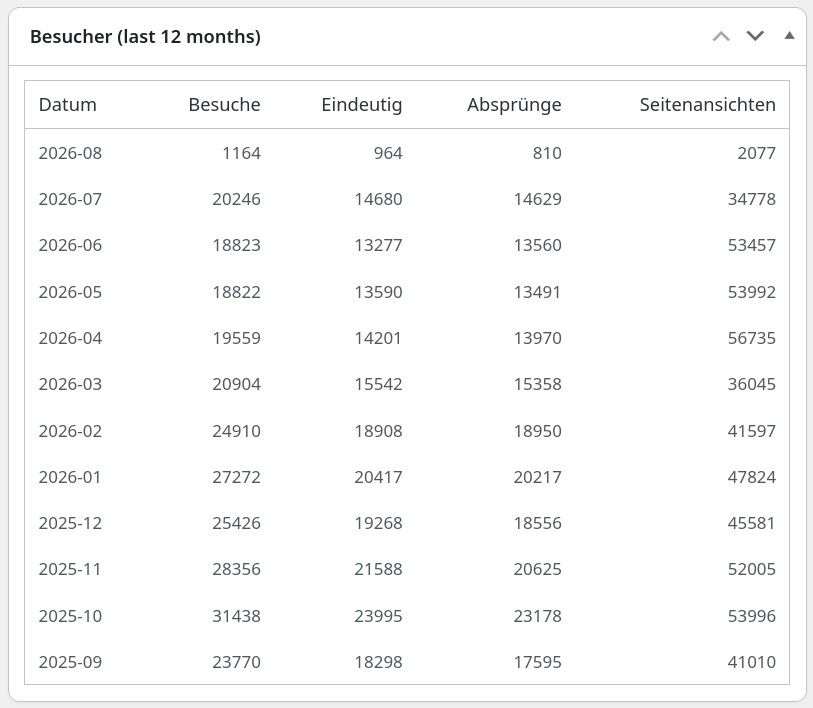This screenshot has height=708, width=813.
Task: Select the date cell 2026-08
Action: pos(71,153)
